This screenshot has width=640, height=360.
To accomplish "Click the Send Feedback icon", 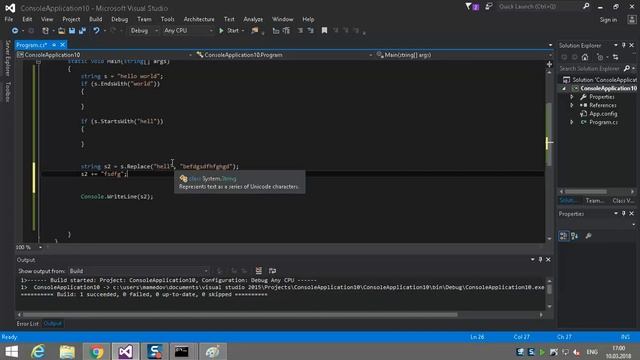I will (489, 7).
